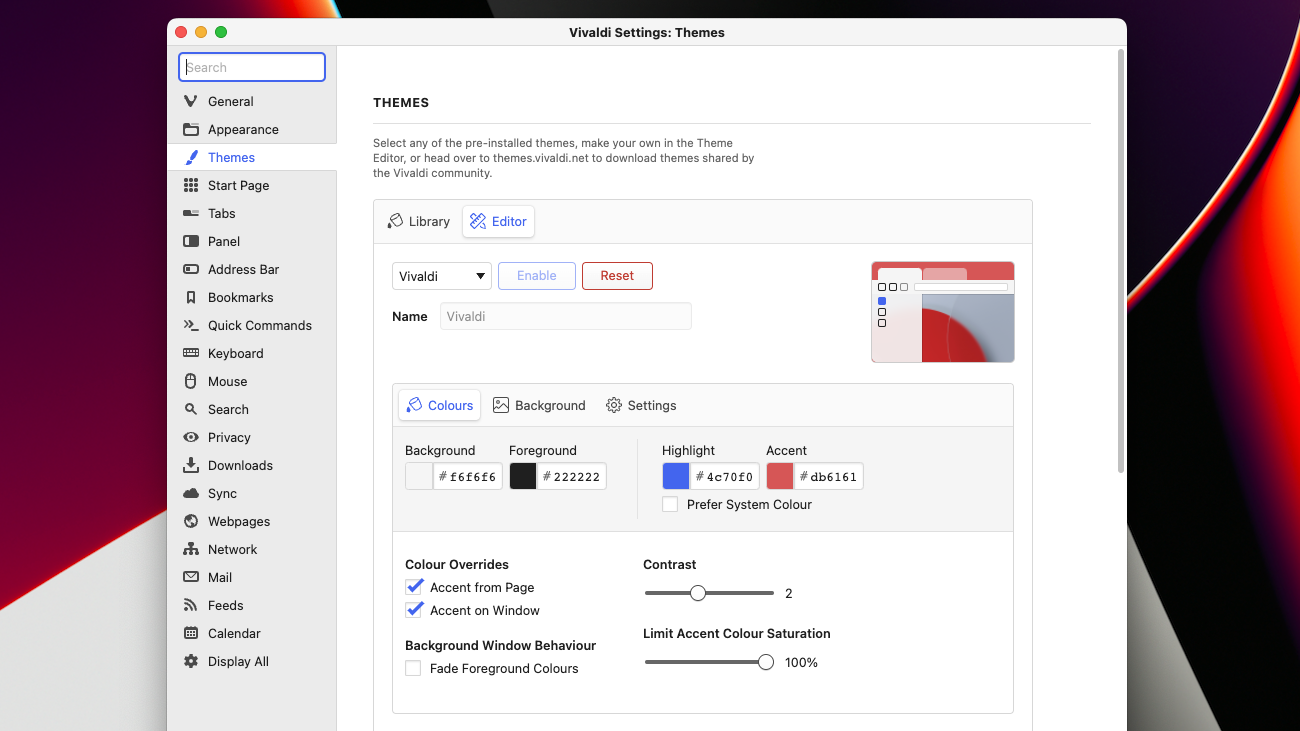1300x731 pixels.
Task: Click the Panel icon in sidebar
Action: point(190,241)
